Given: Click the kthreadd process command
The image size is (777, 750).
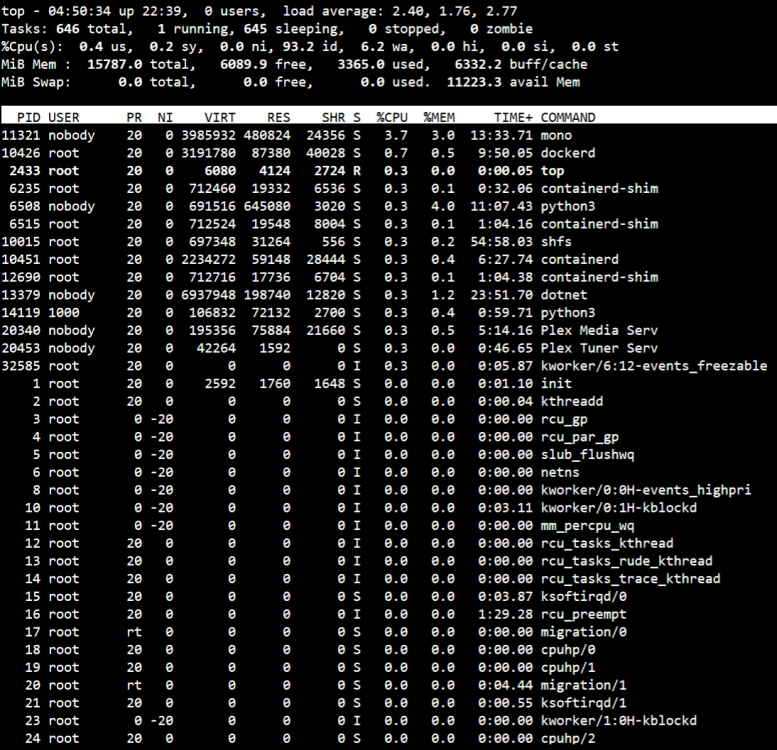Looking at the screenshot, I should click(x=572, y=401).
